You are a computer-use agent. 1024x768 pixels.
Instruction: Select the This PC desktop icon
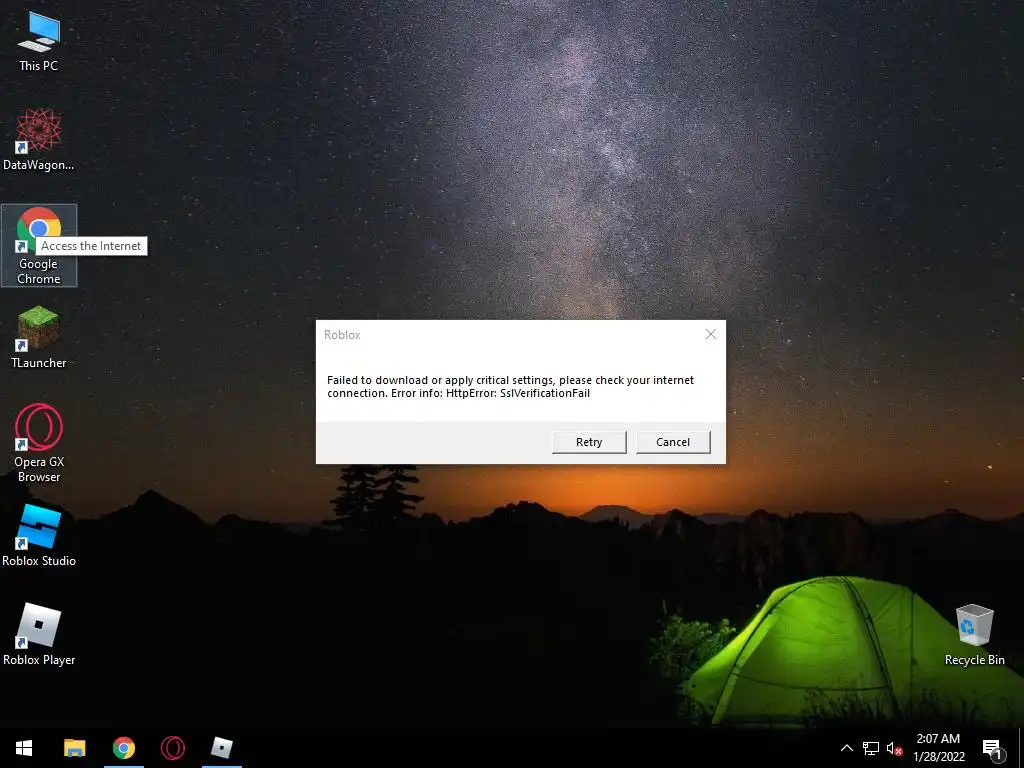click(39, 42)
